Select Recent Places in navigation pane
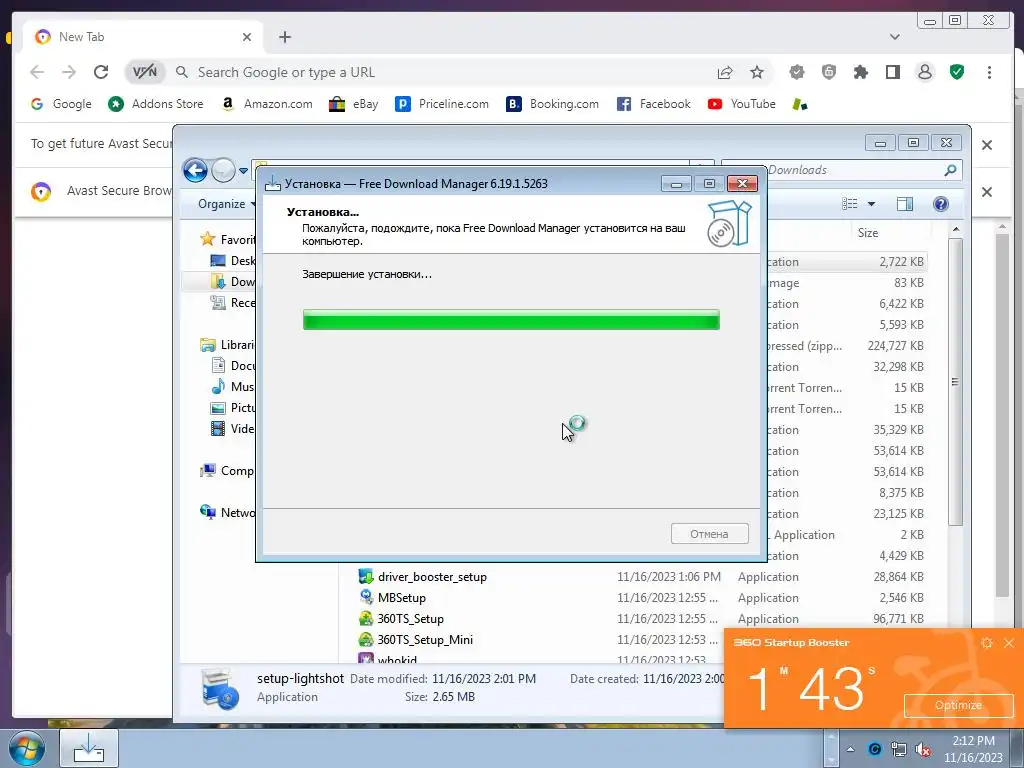 coord(233,302)
